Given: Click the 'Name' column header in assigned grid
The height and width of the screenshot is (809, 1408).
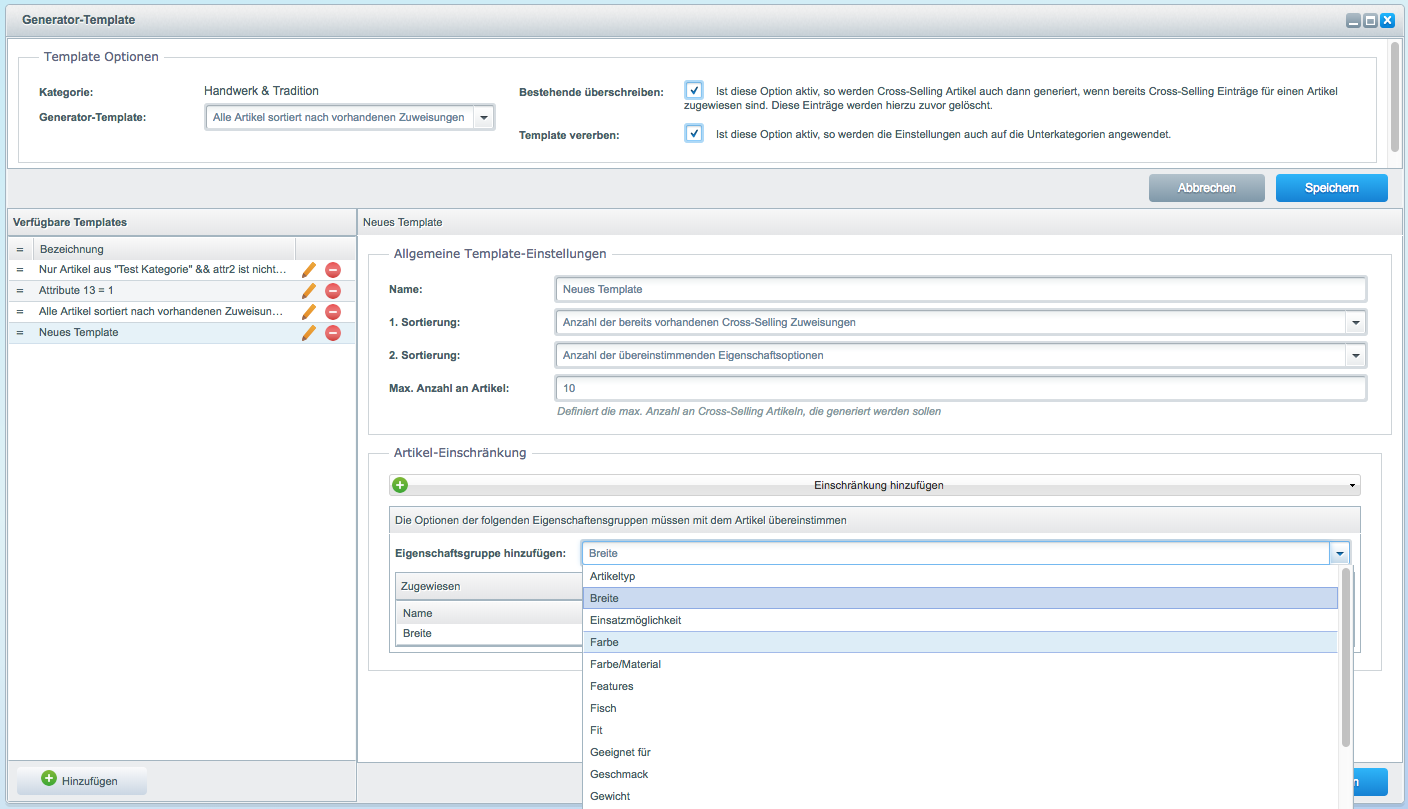Looking at the screenshot, I should click(x=489, y=613).
